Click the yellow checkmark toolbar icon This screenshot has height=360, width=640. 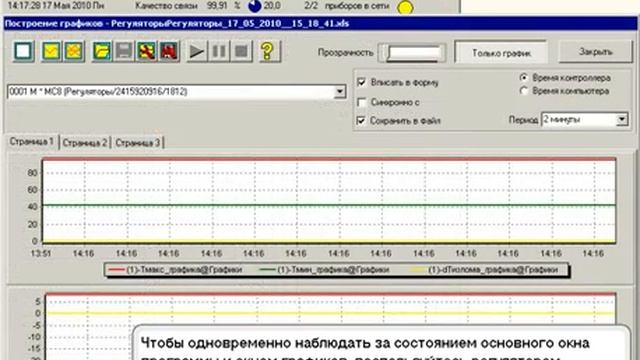coord(51,51)
